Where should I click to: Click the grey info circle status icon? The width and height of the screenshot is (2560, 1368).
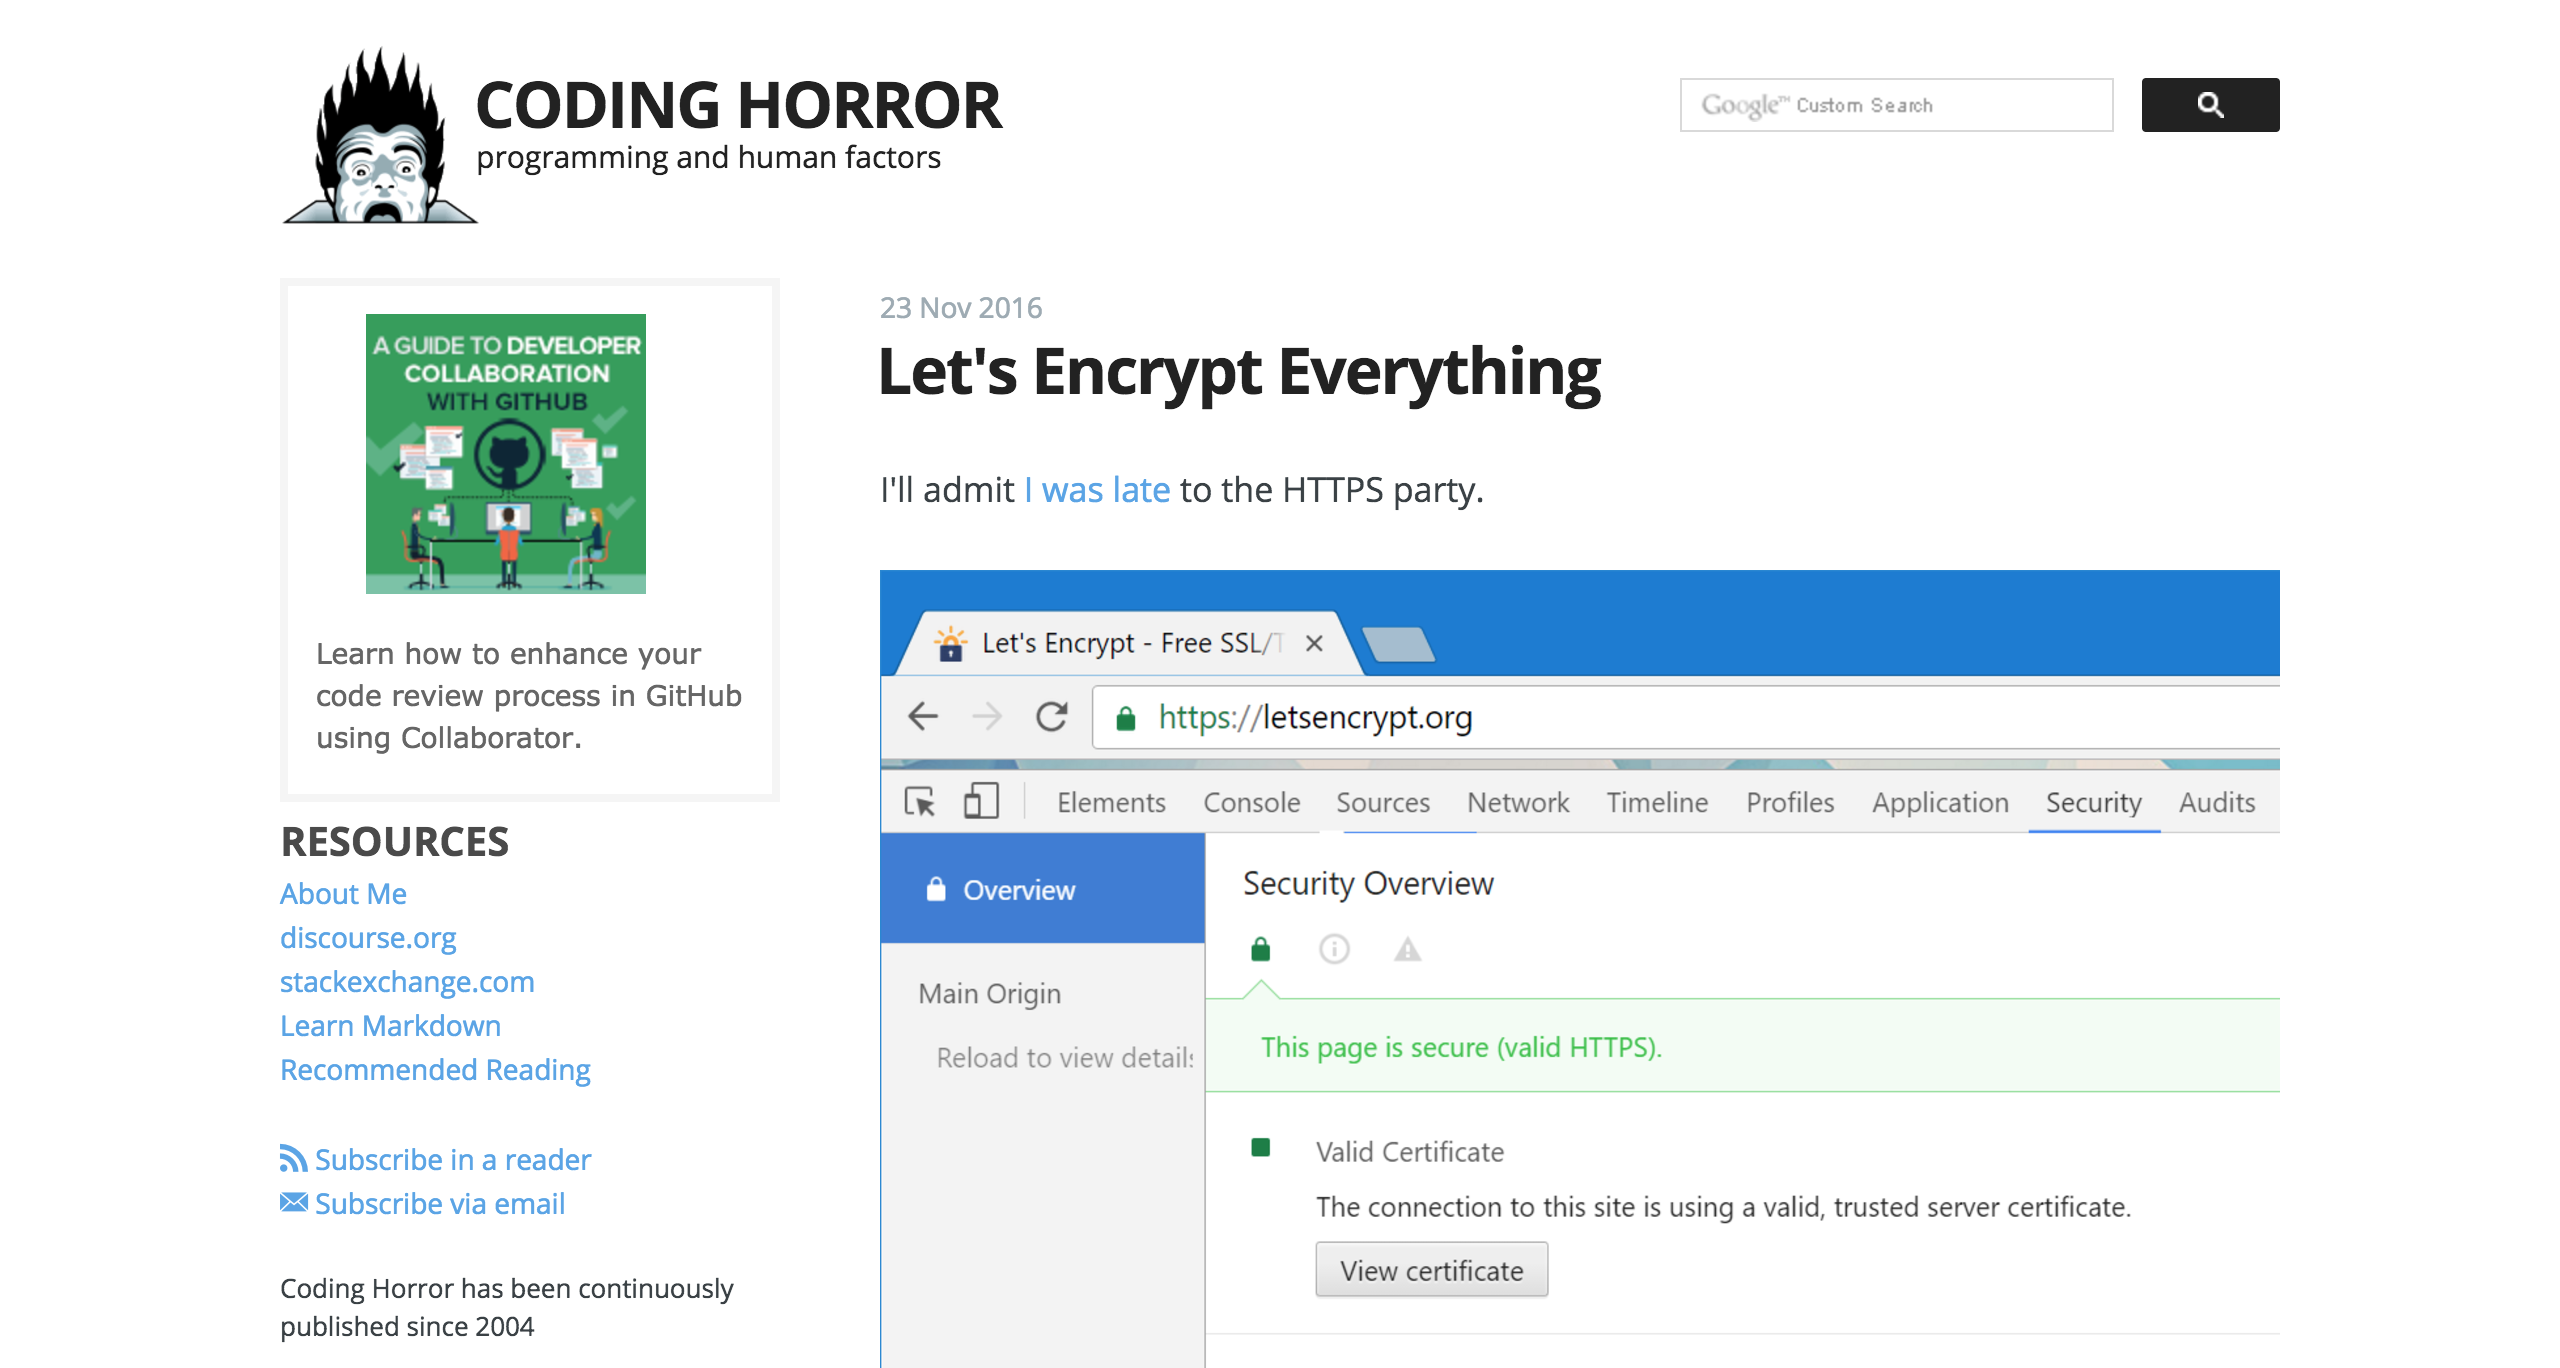point(1334,949)
